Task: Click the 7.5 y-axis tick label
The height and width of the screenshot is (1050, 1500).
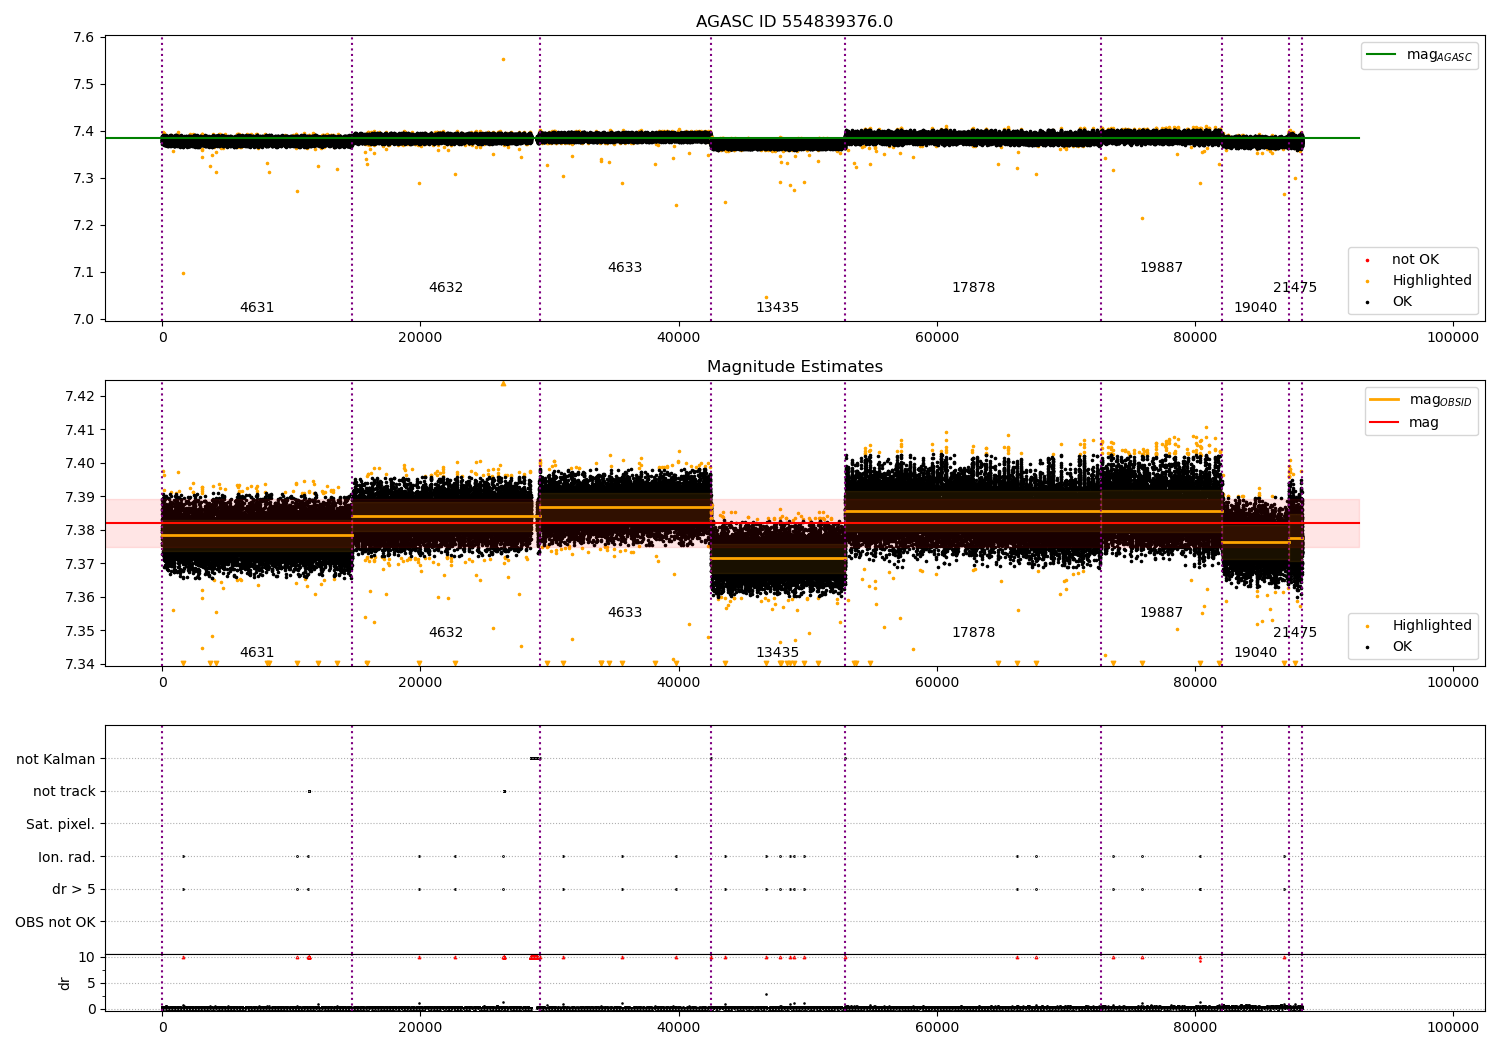Action: point(84,85)
